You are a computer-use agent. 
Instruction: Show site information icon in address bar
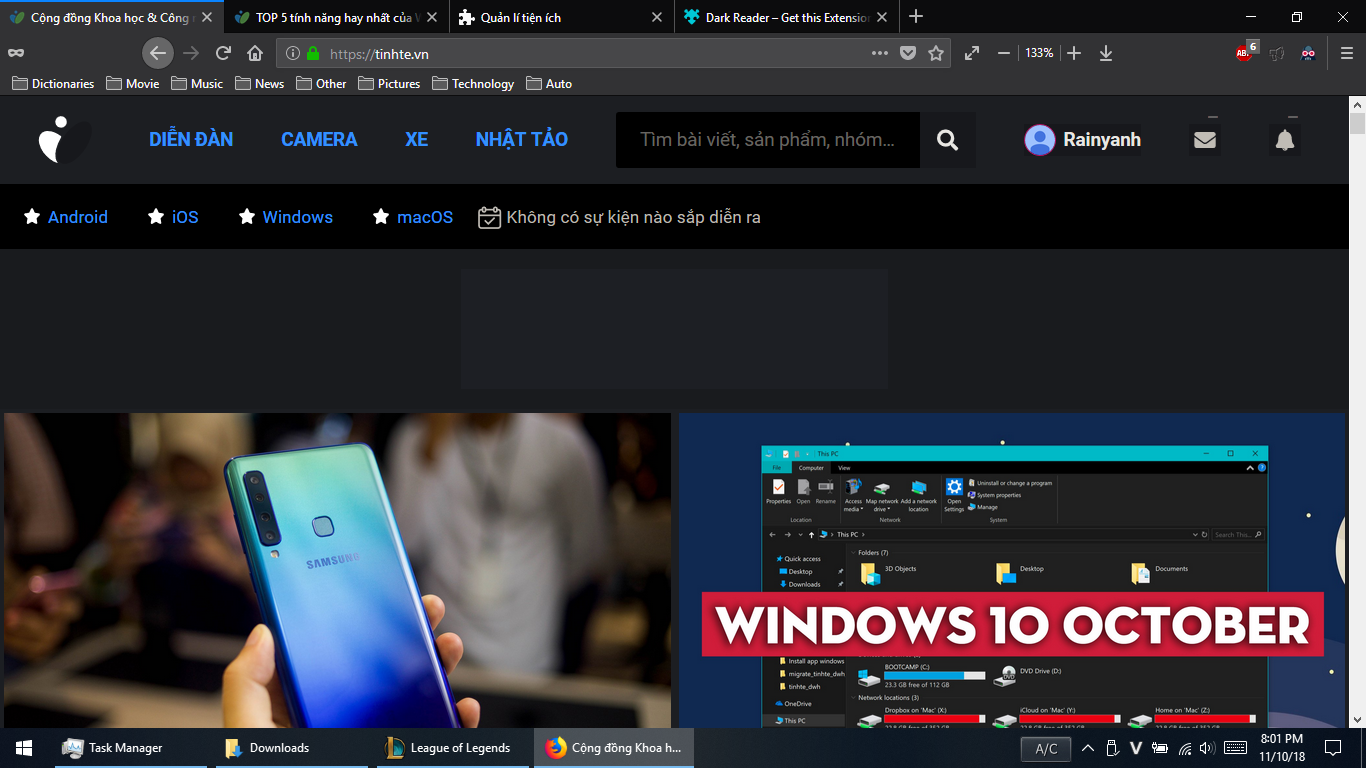[x=292, y=53]
